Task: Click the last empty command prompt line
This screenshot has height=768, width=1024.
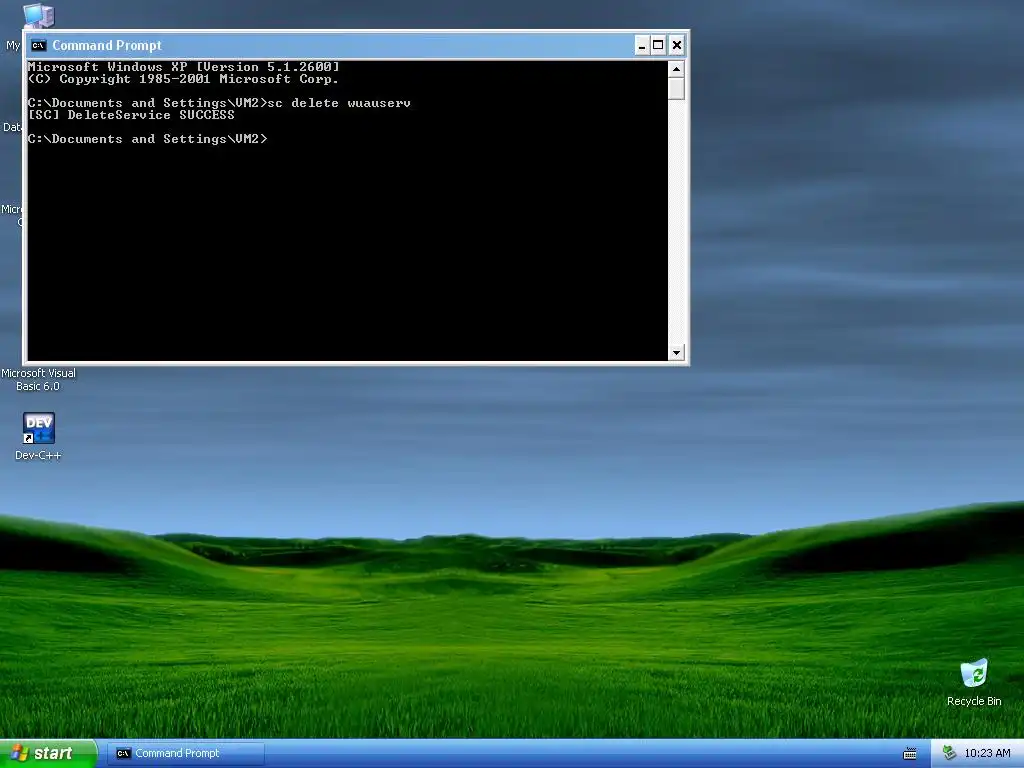Action: [148, 139]
